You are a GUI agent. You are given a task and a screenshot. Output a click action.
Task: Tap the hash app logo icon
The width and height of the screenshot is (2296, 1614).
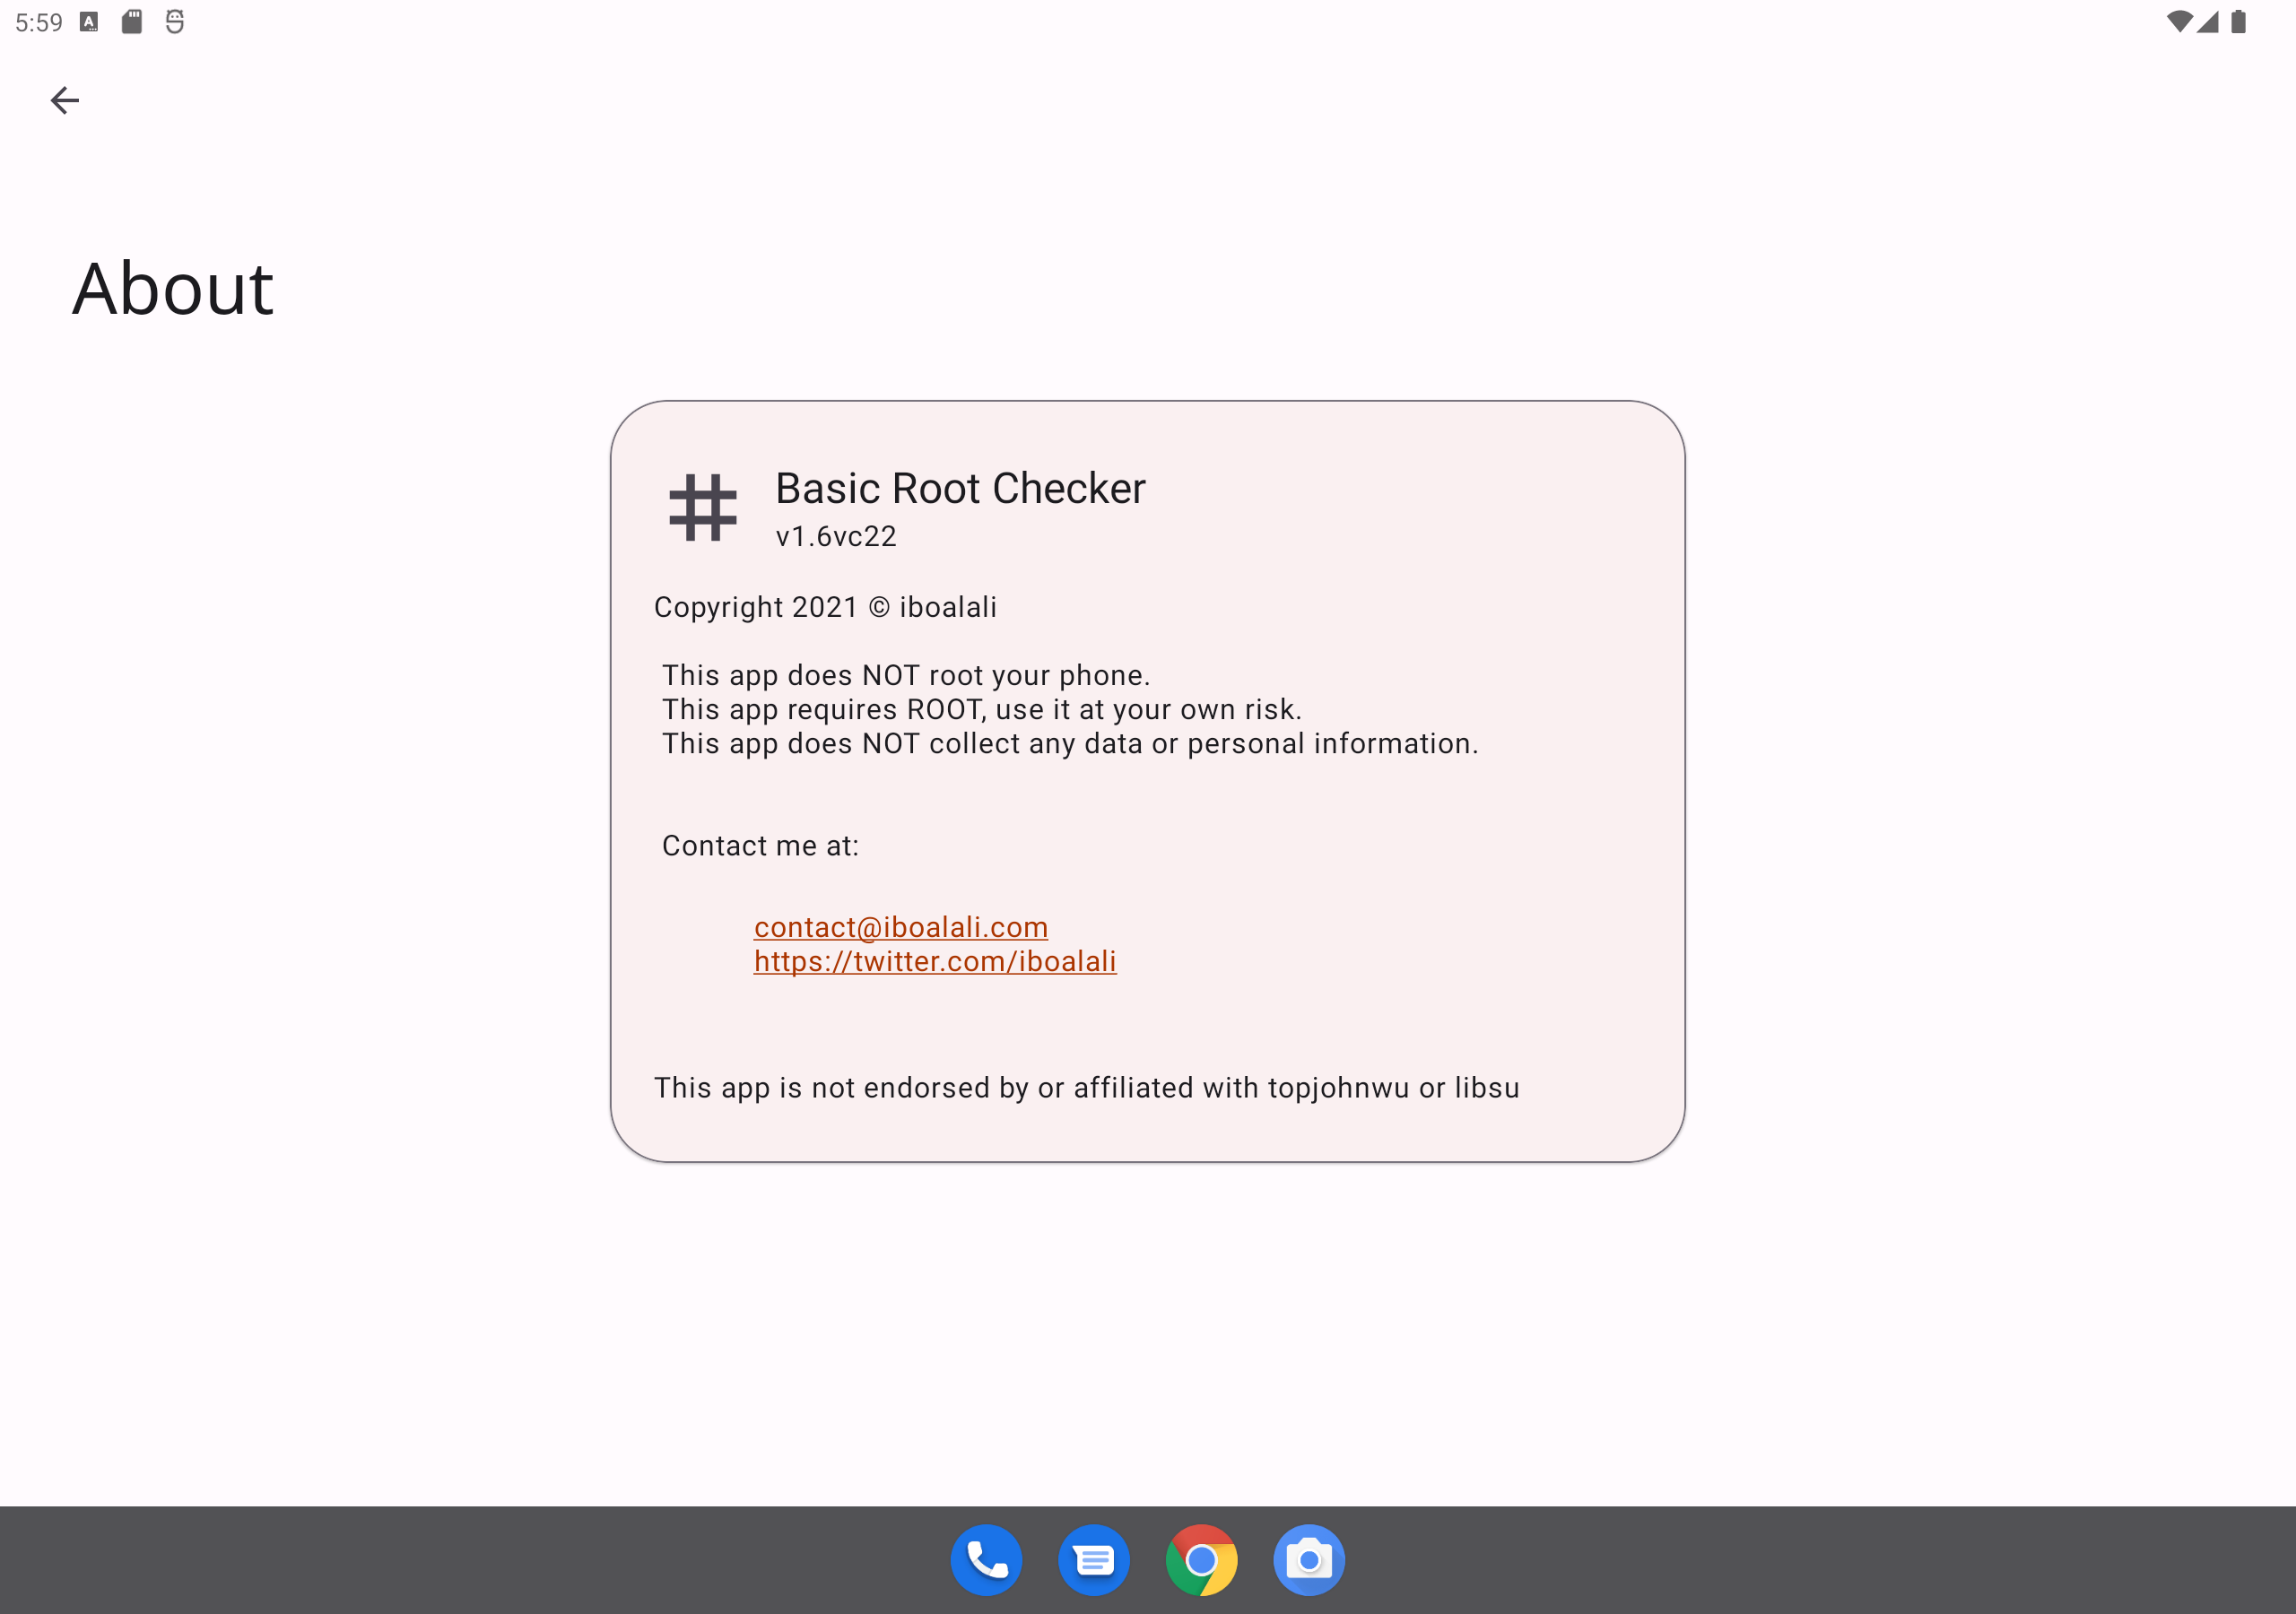[703, 507]
